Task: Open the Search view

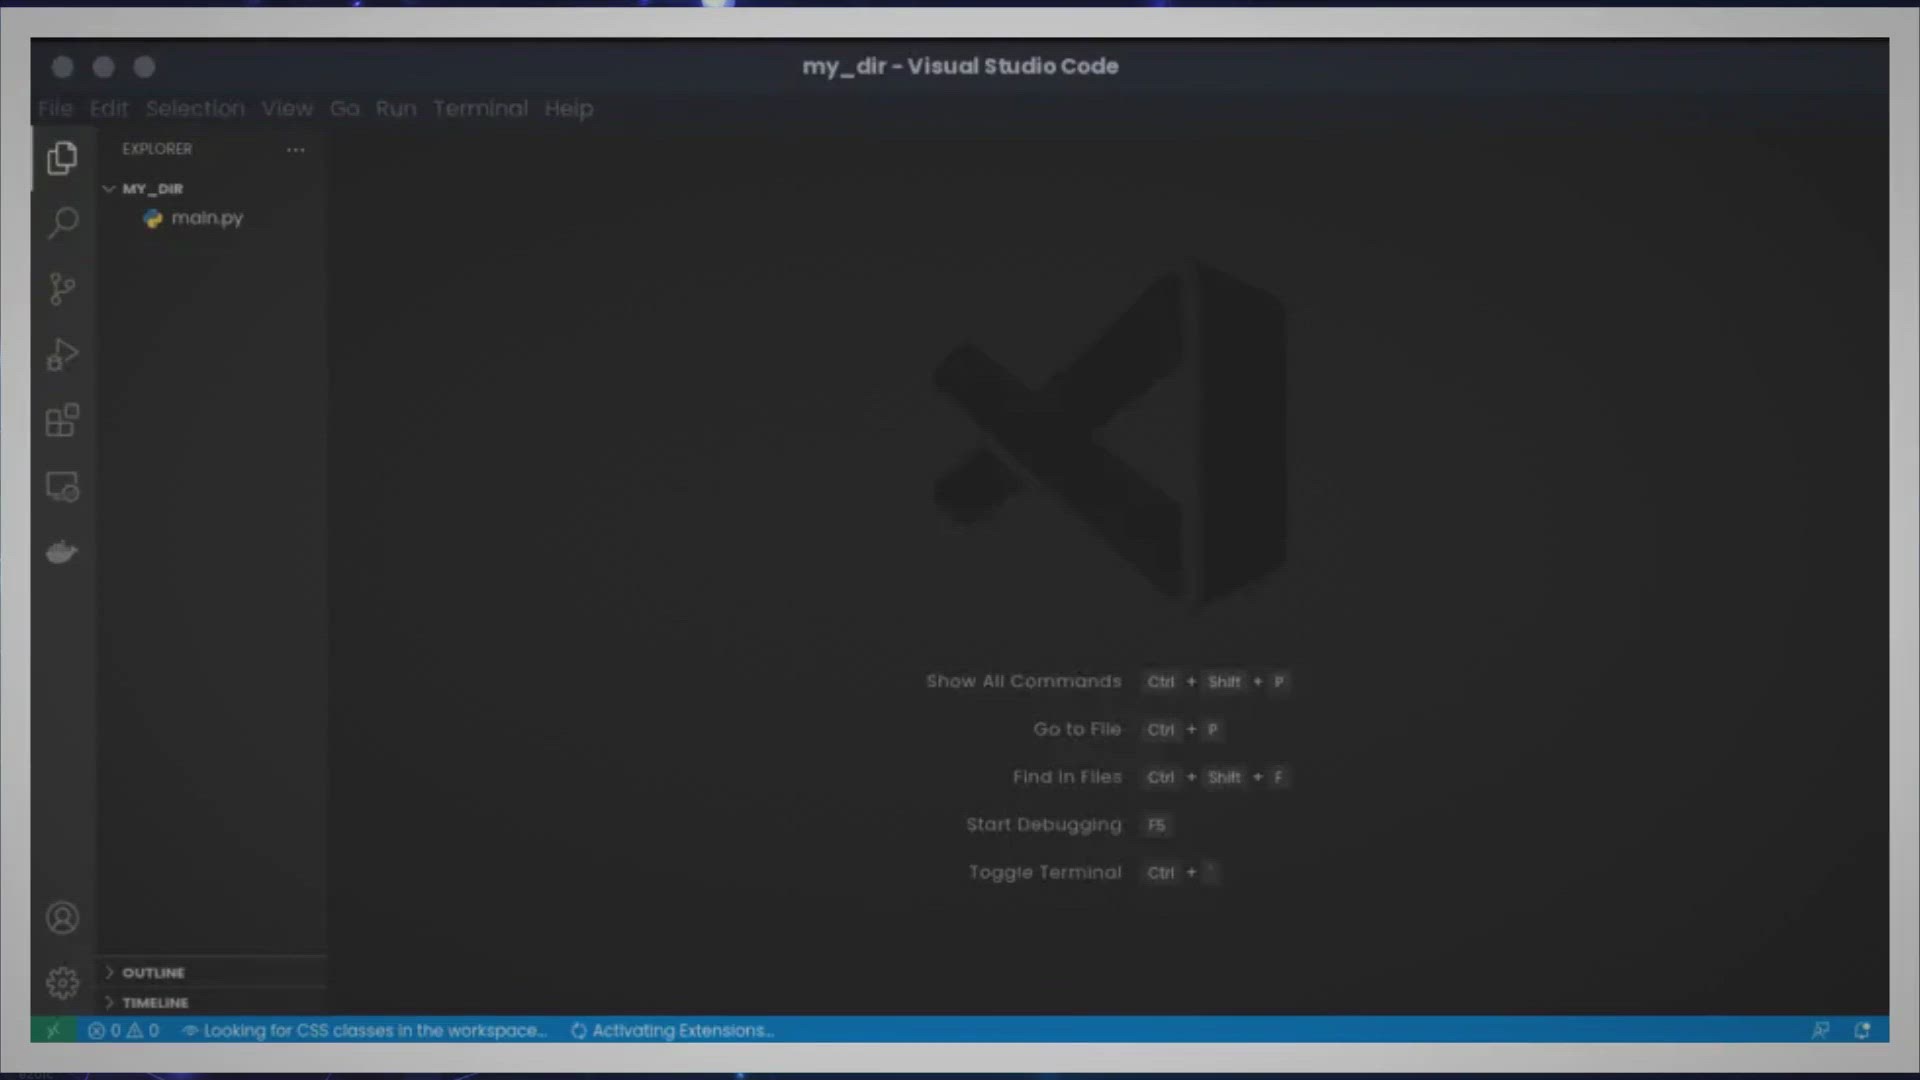Action: pos(62,223)
